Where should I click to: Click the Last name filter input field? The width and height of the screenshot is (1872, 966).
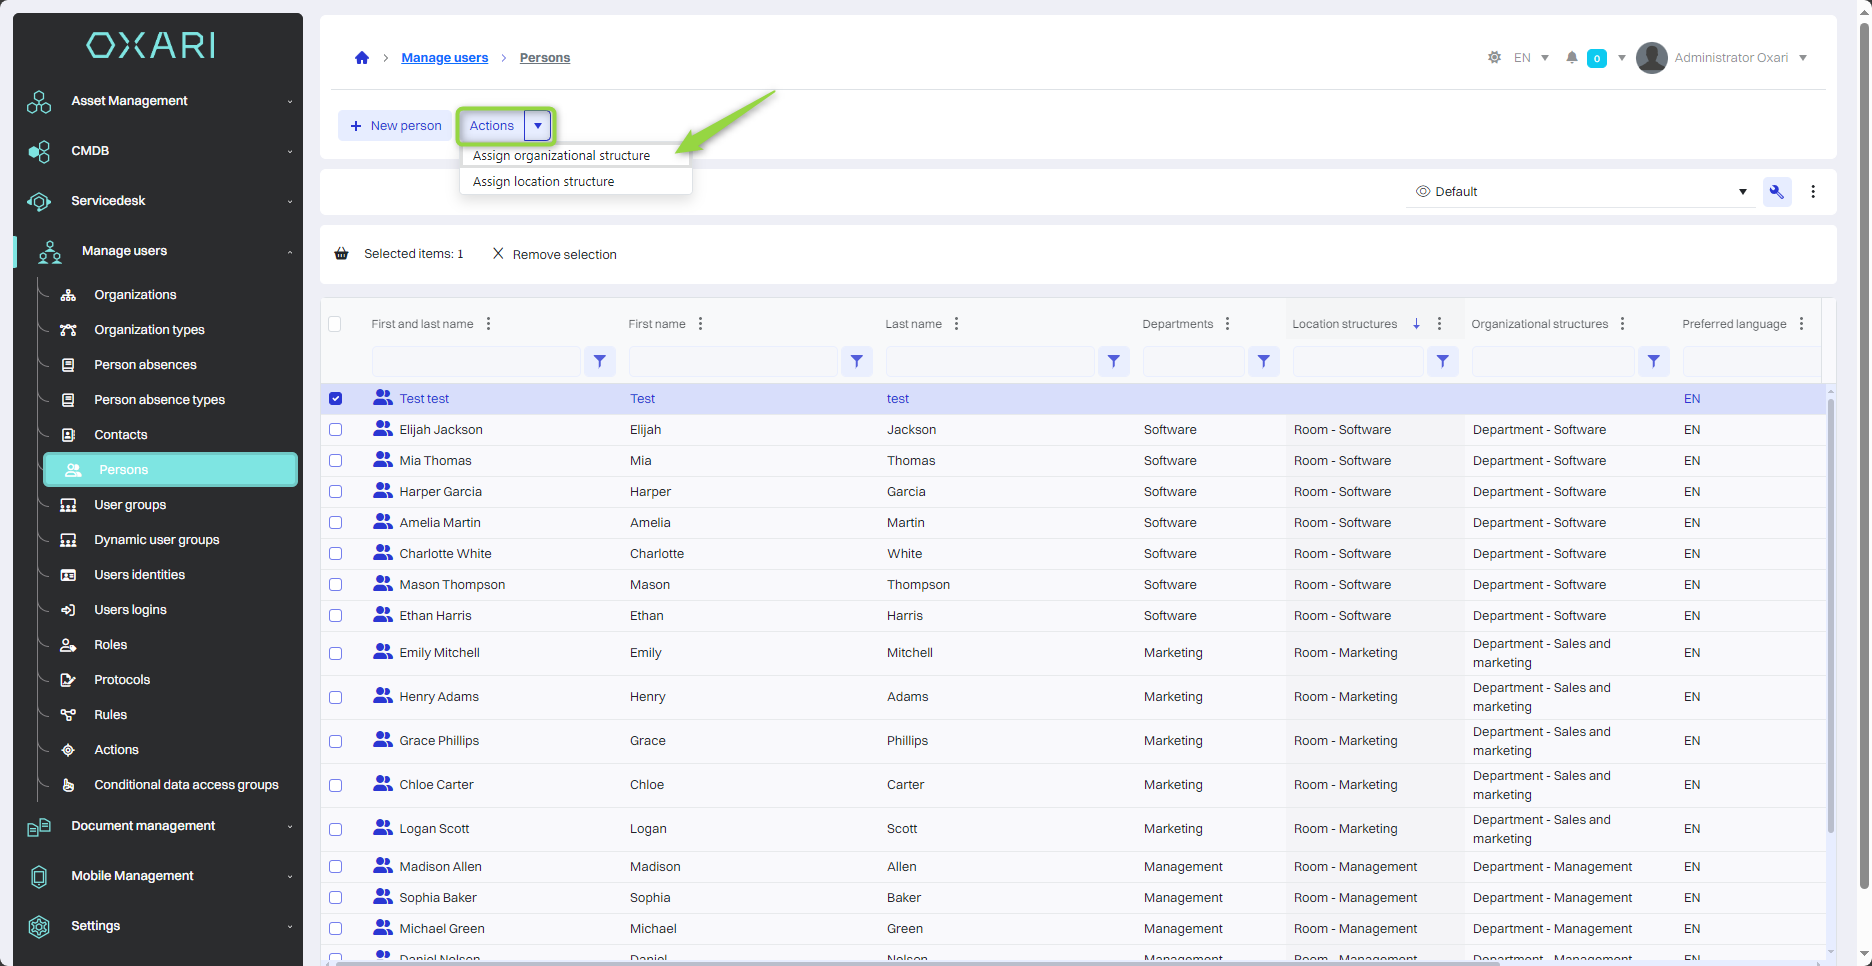click(990, 362)
